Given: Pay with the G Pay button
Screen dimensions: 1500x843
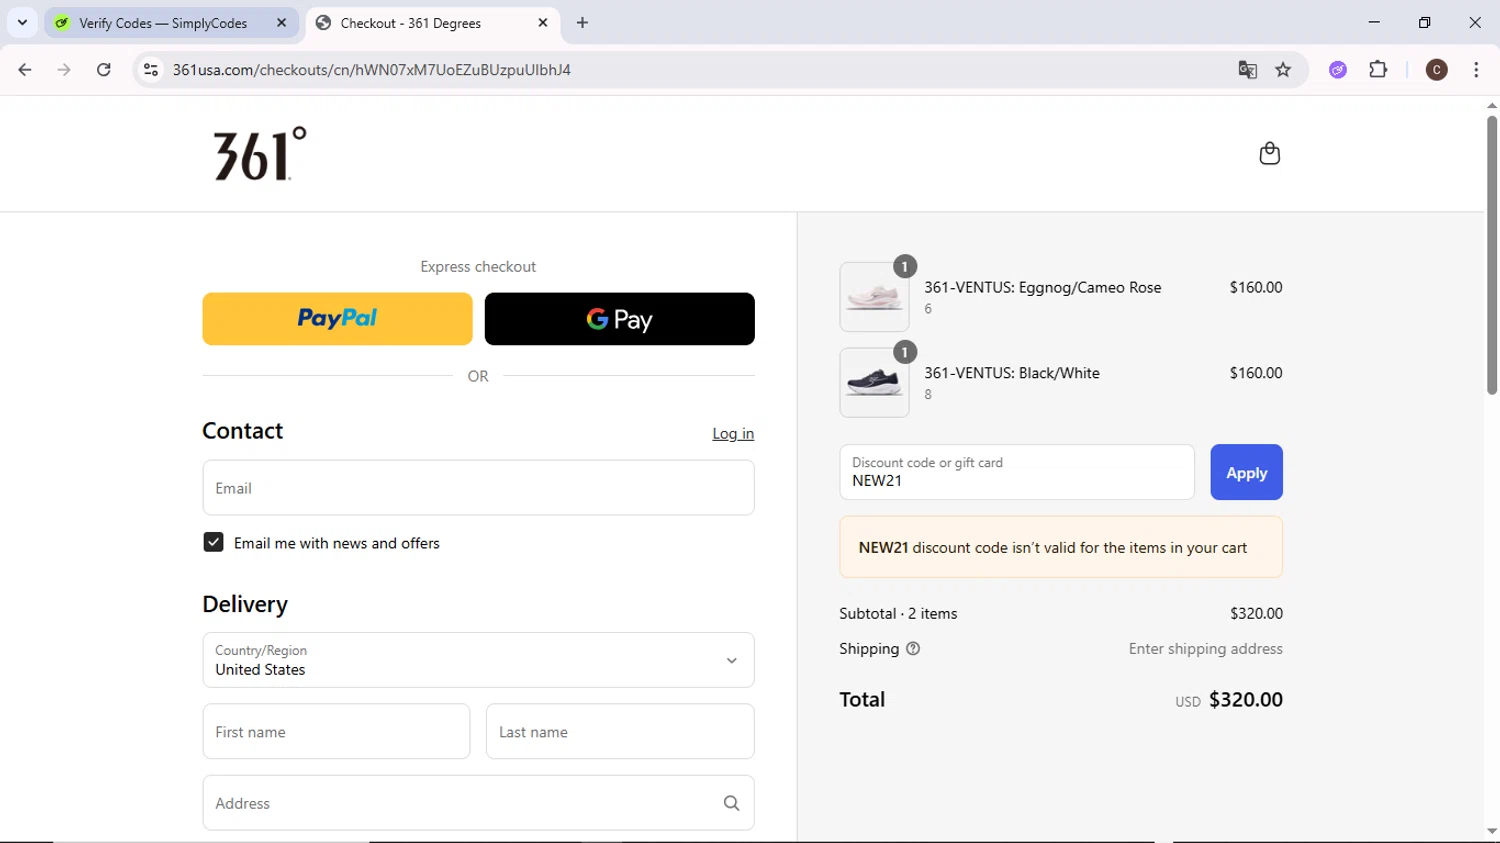Looking at the screenshot, I should pos(619,319).
